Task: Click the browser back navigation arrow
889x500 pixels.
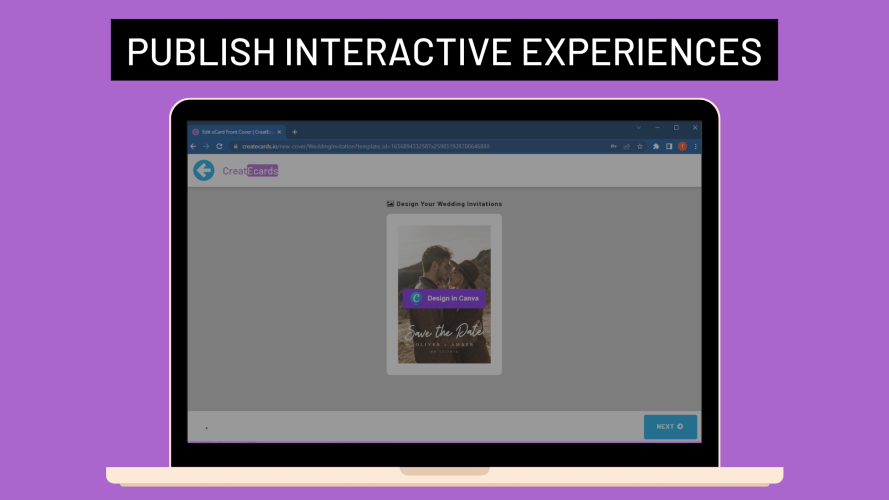Action: [193, 146]
